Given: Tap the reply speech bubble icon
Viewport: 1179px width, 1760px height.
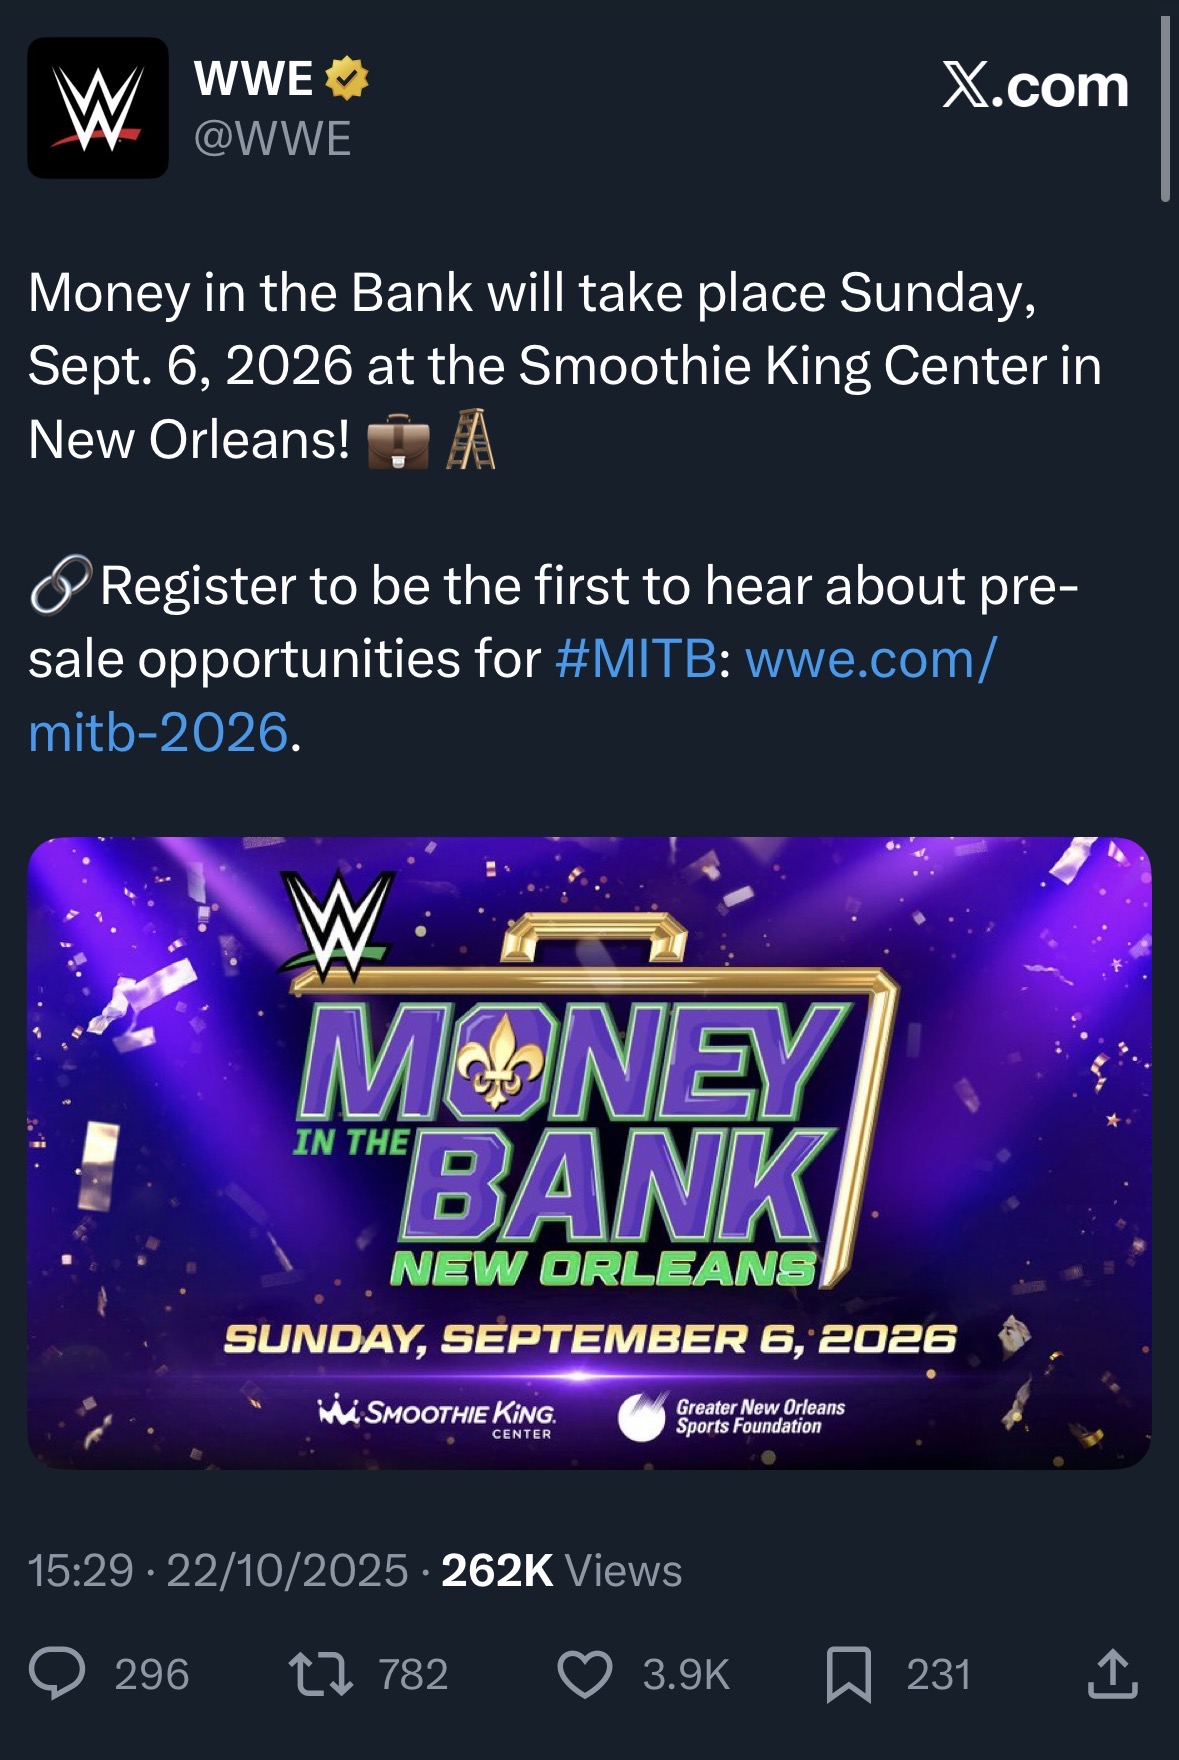Looking at the screenshot, I should pos(57,1674).
